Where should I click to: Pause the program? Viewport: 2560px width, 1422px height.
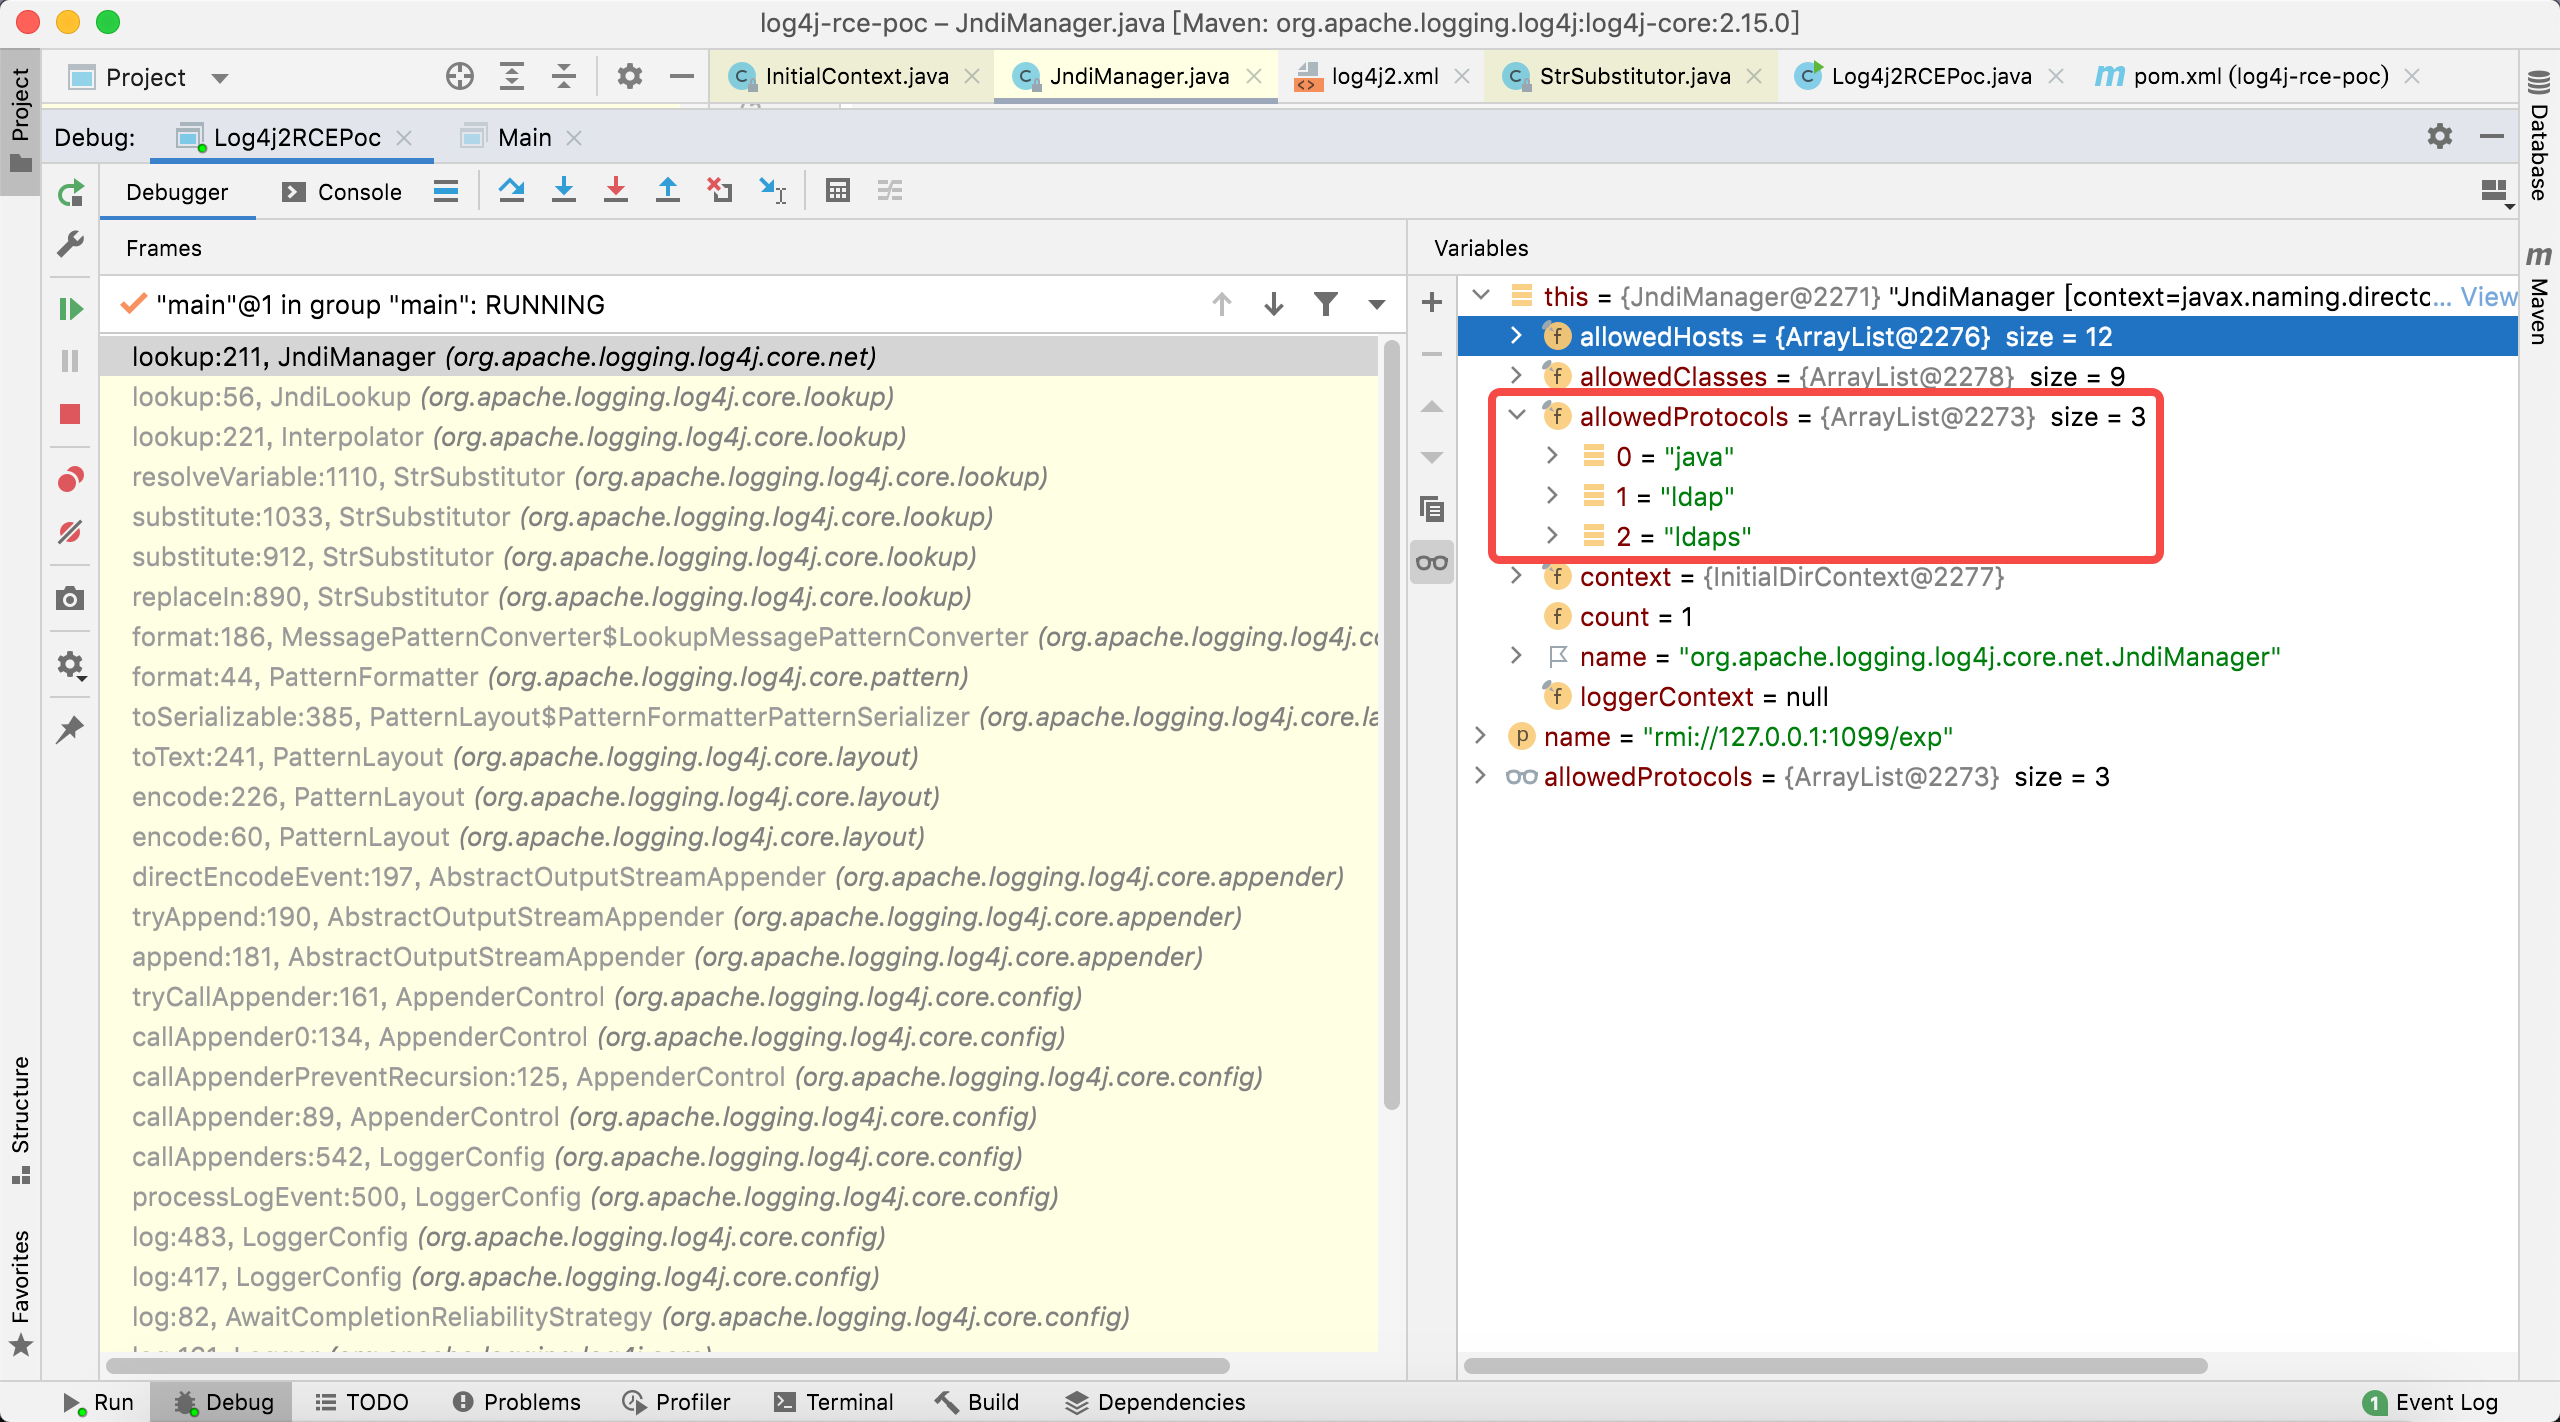(x=70, y=361)
